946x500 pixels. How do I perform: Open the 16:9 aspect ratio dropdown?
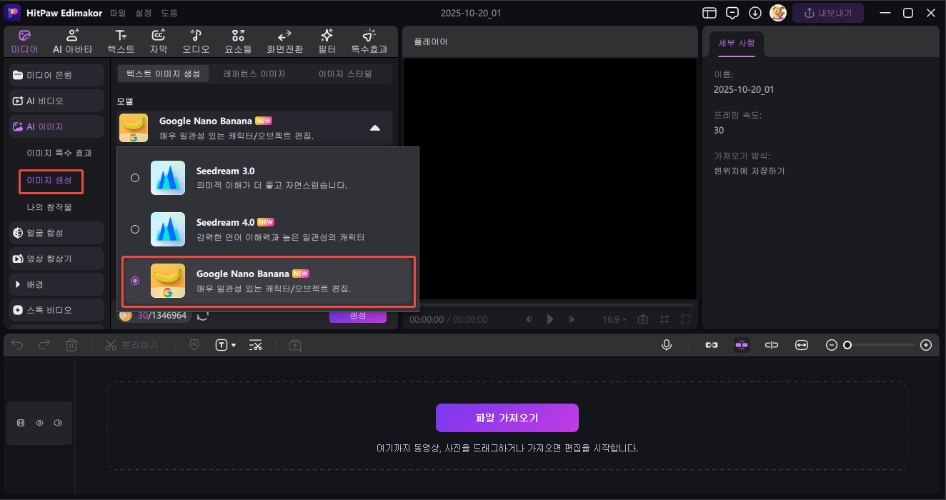(614, 320)
